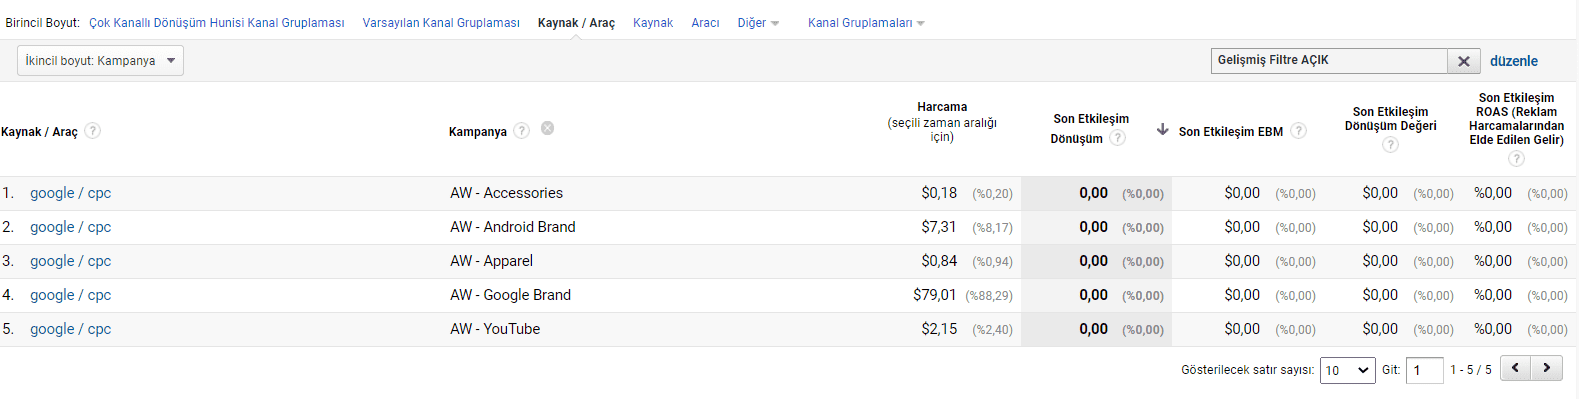Clear the advanced filter with X button

point(1463,61)
